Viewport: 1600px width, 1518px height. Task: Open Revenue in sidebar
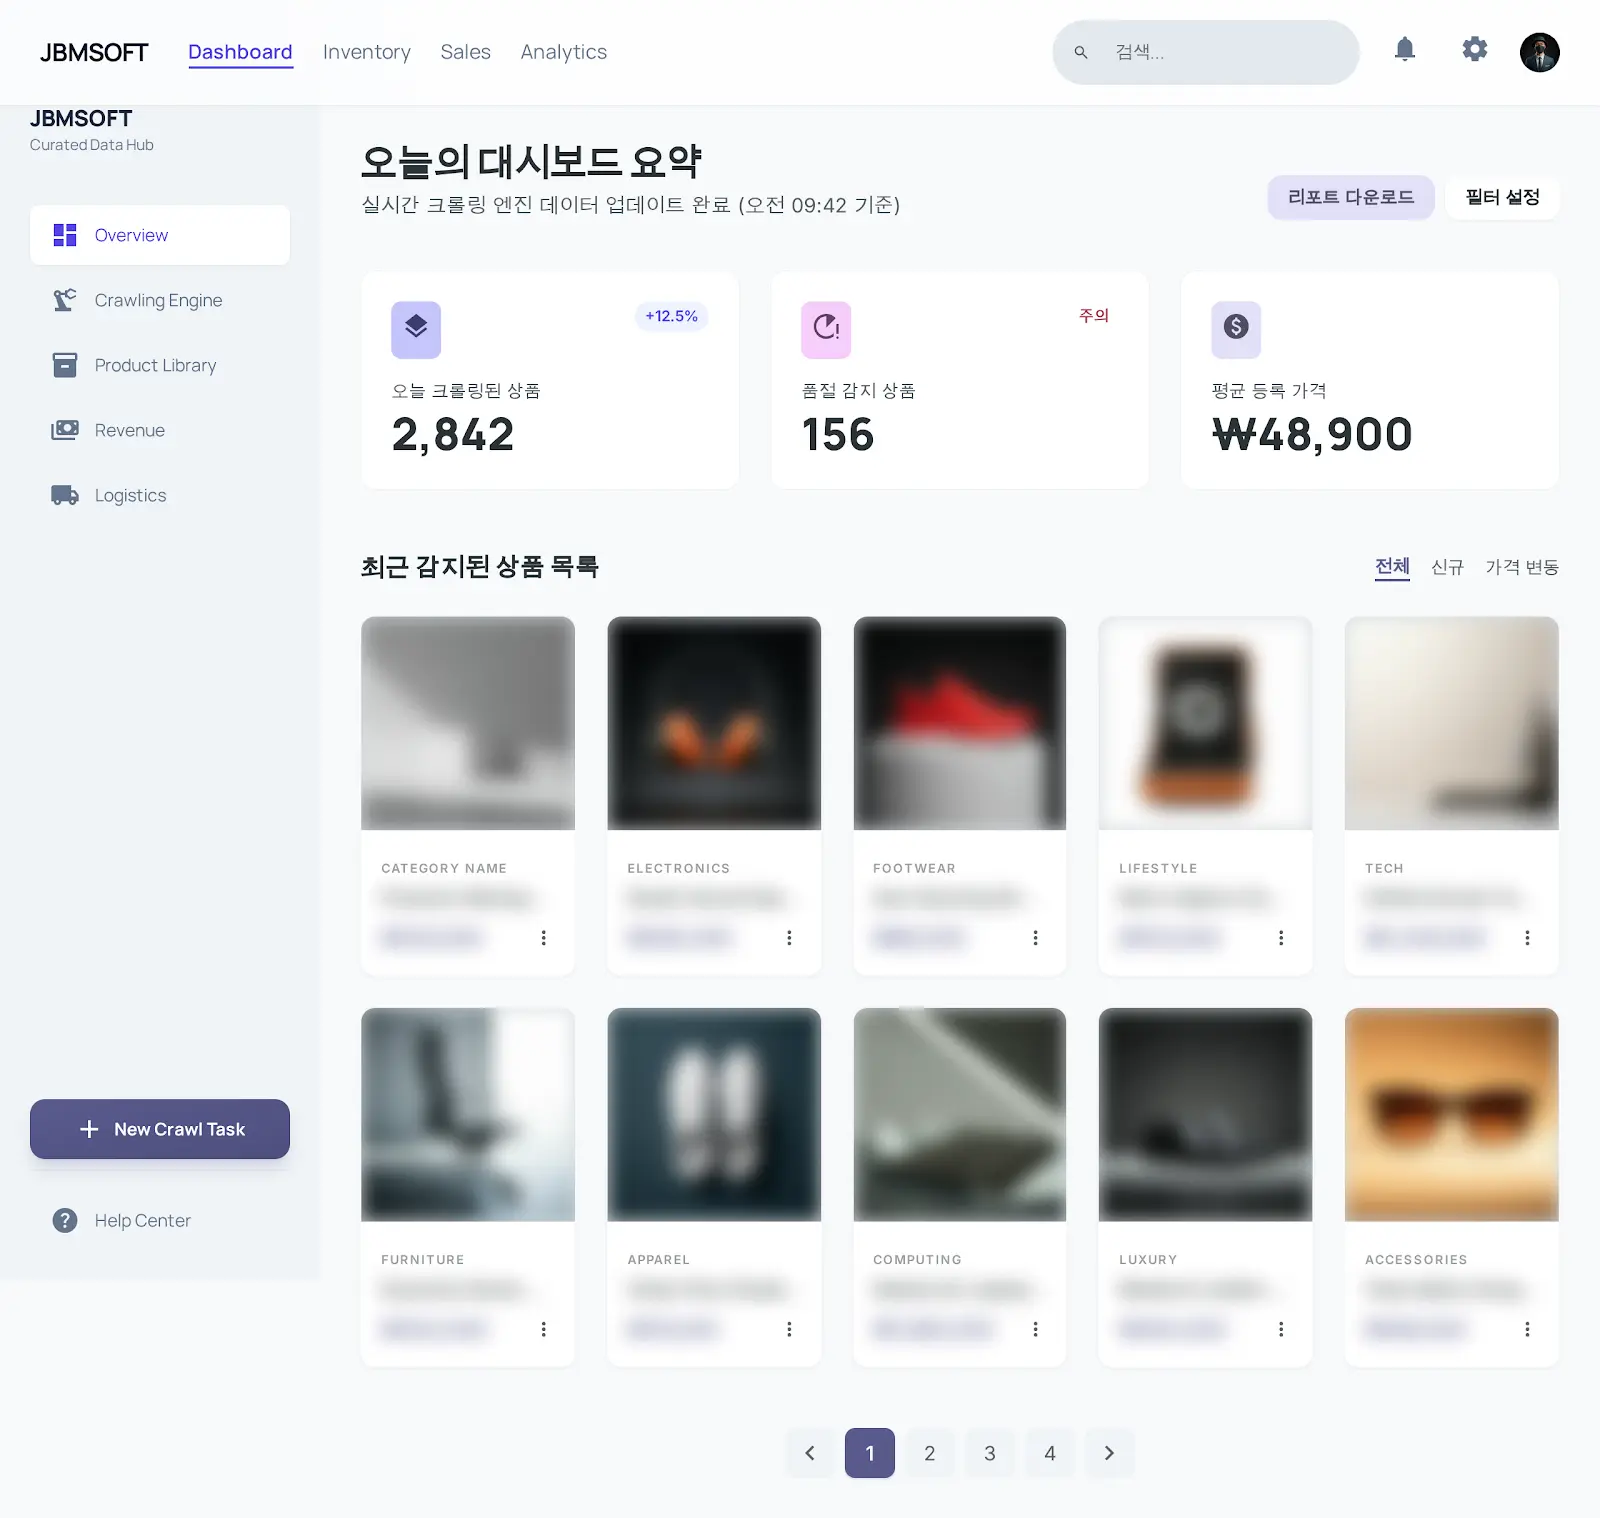(160, 430)
